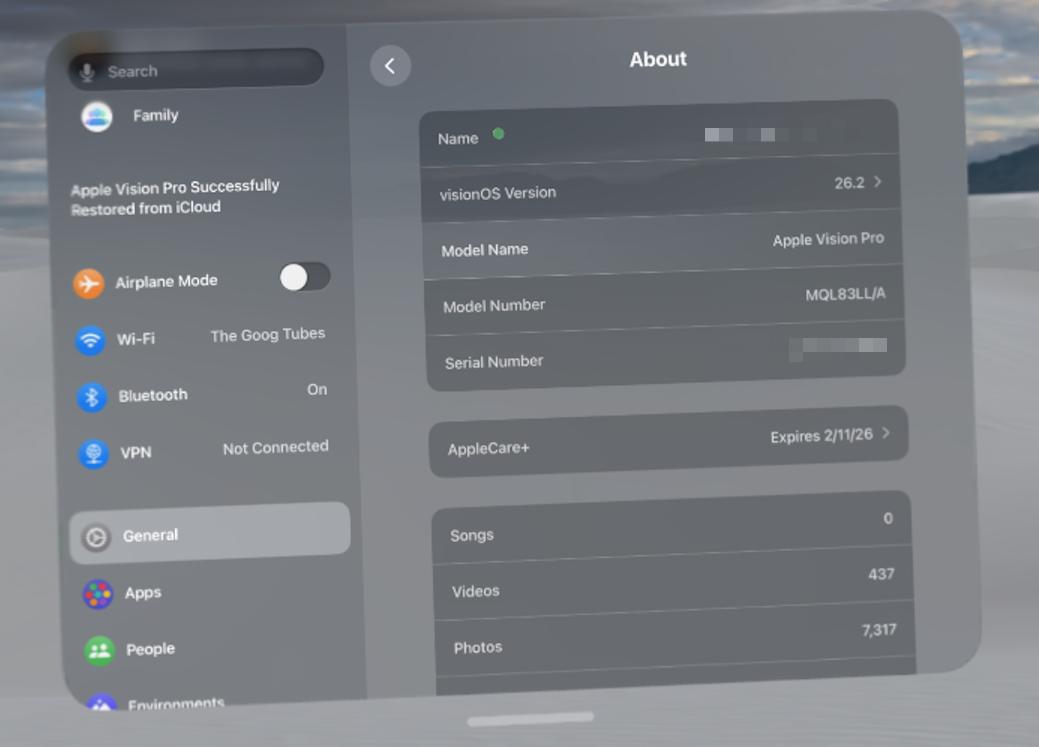Open AppleCare+ coverage details chevron
1039x747 pixels.
tap(885, 433)
